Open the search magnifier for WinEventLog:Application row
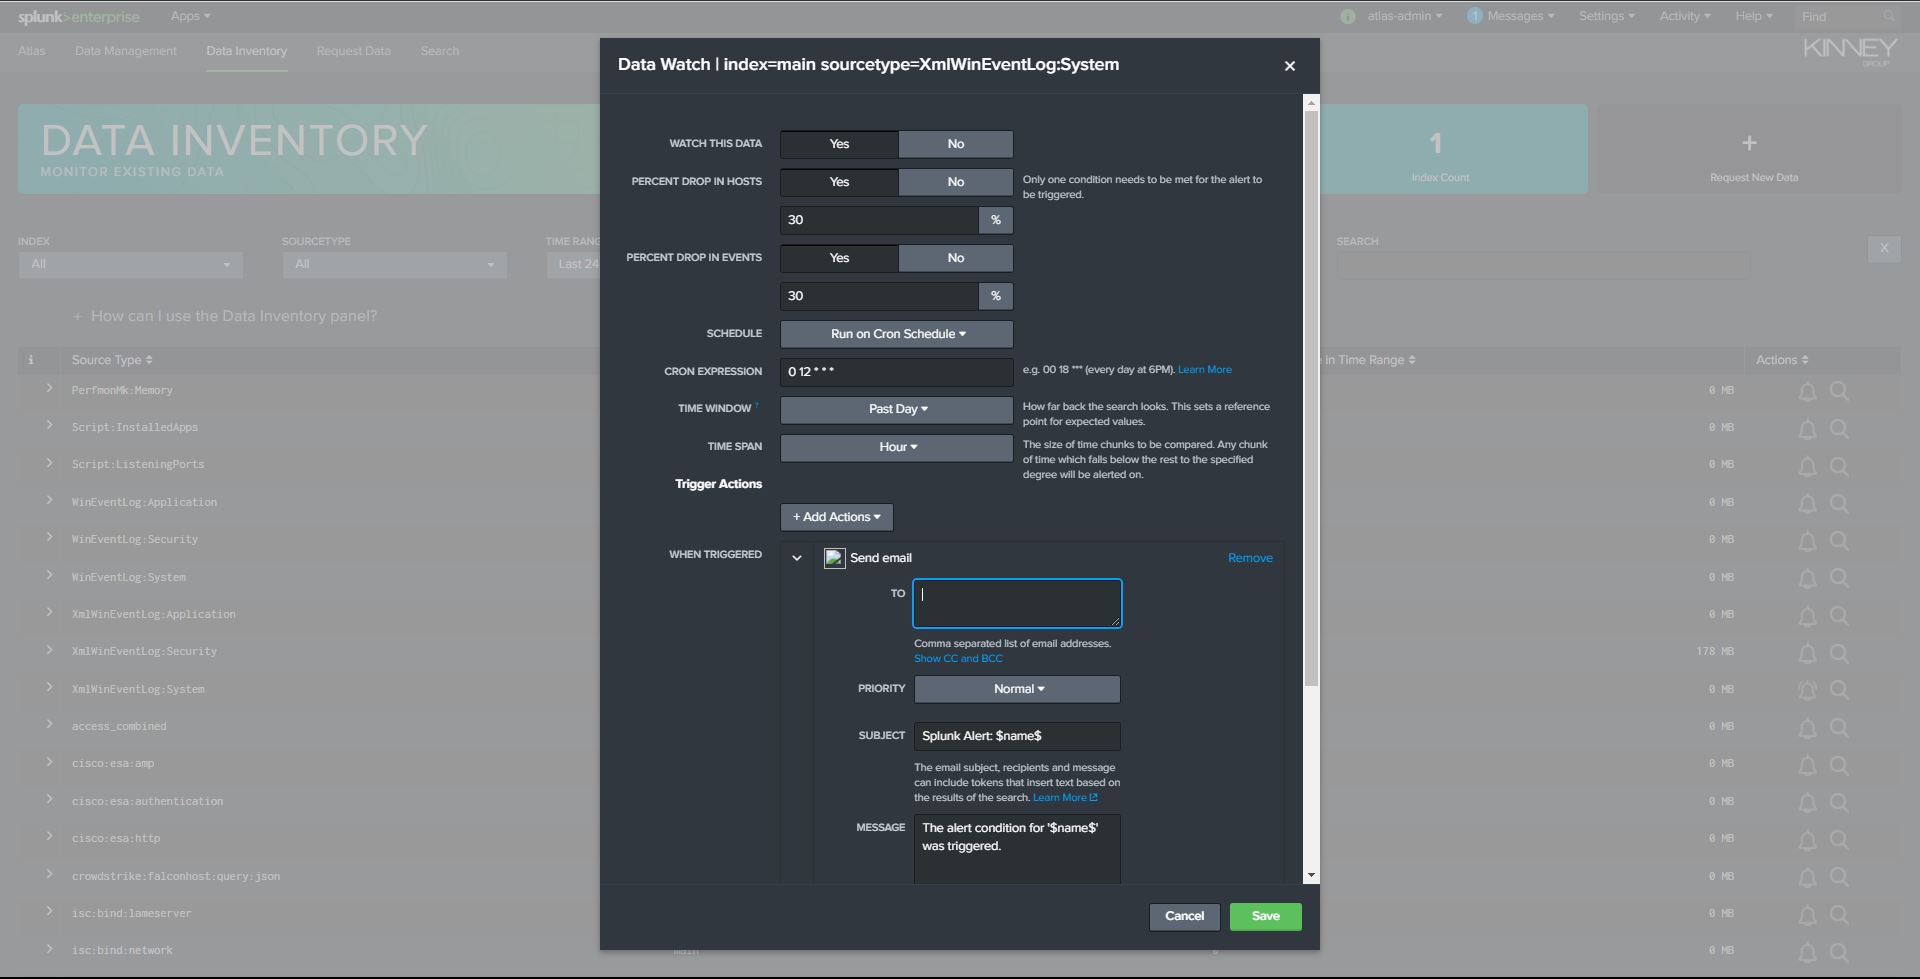Viewport: 1920px width, 979px height. point(1840,503)
